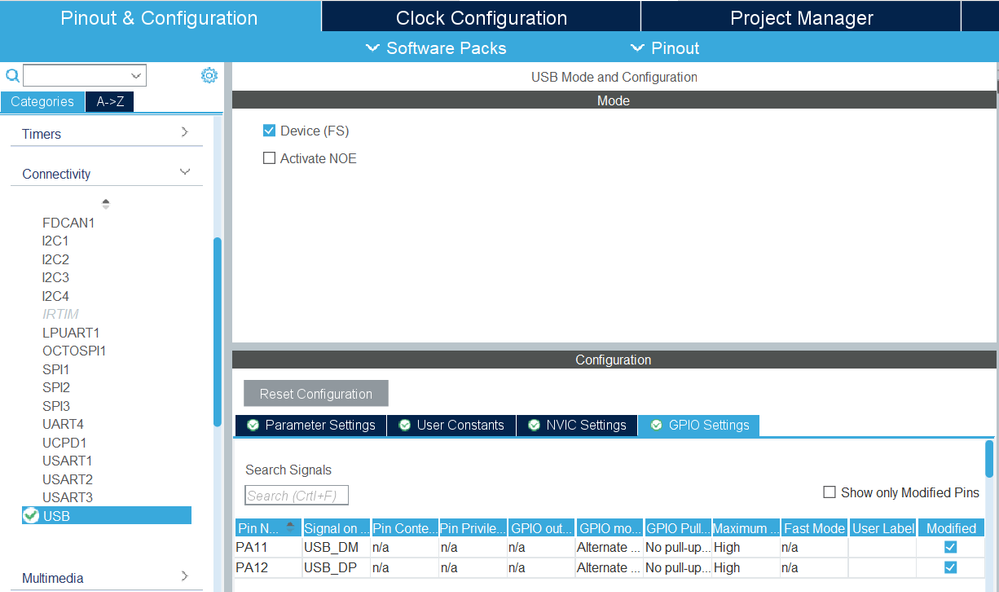Switch to the A->Z tab
This screenshot has height=592, width=999.
pos(110,101)
